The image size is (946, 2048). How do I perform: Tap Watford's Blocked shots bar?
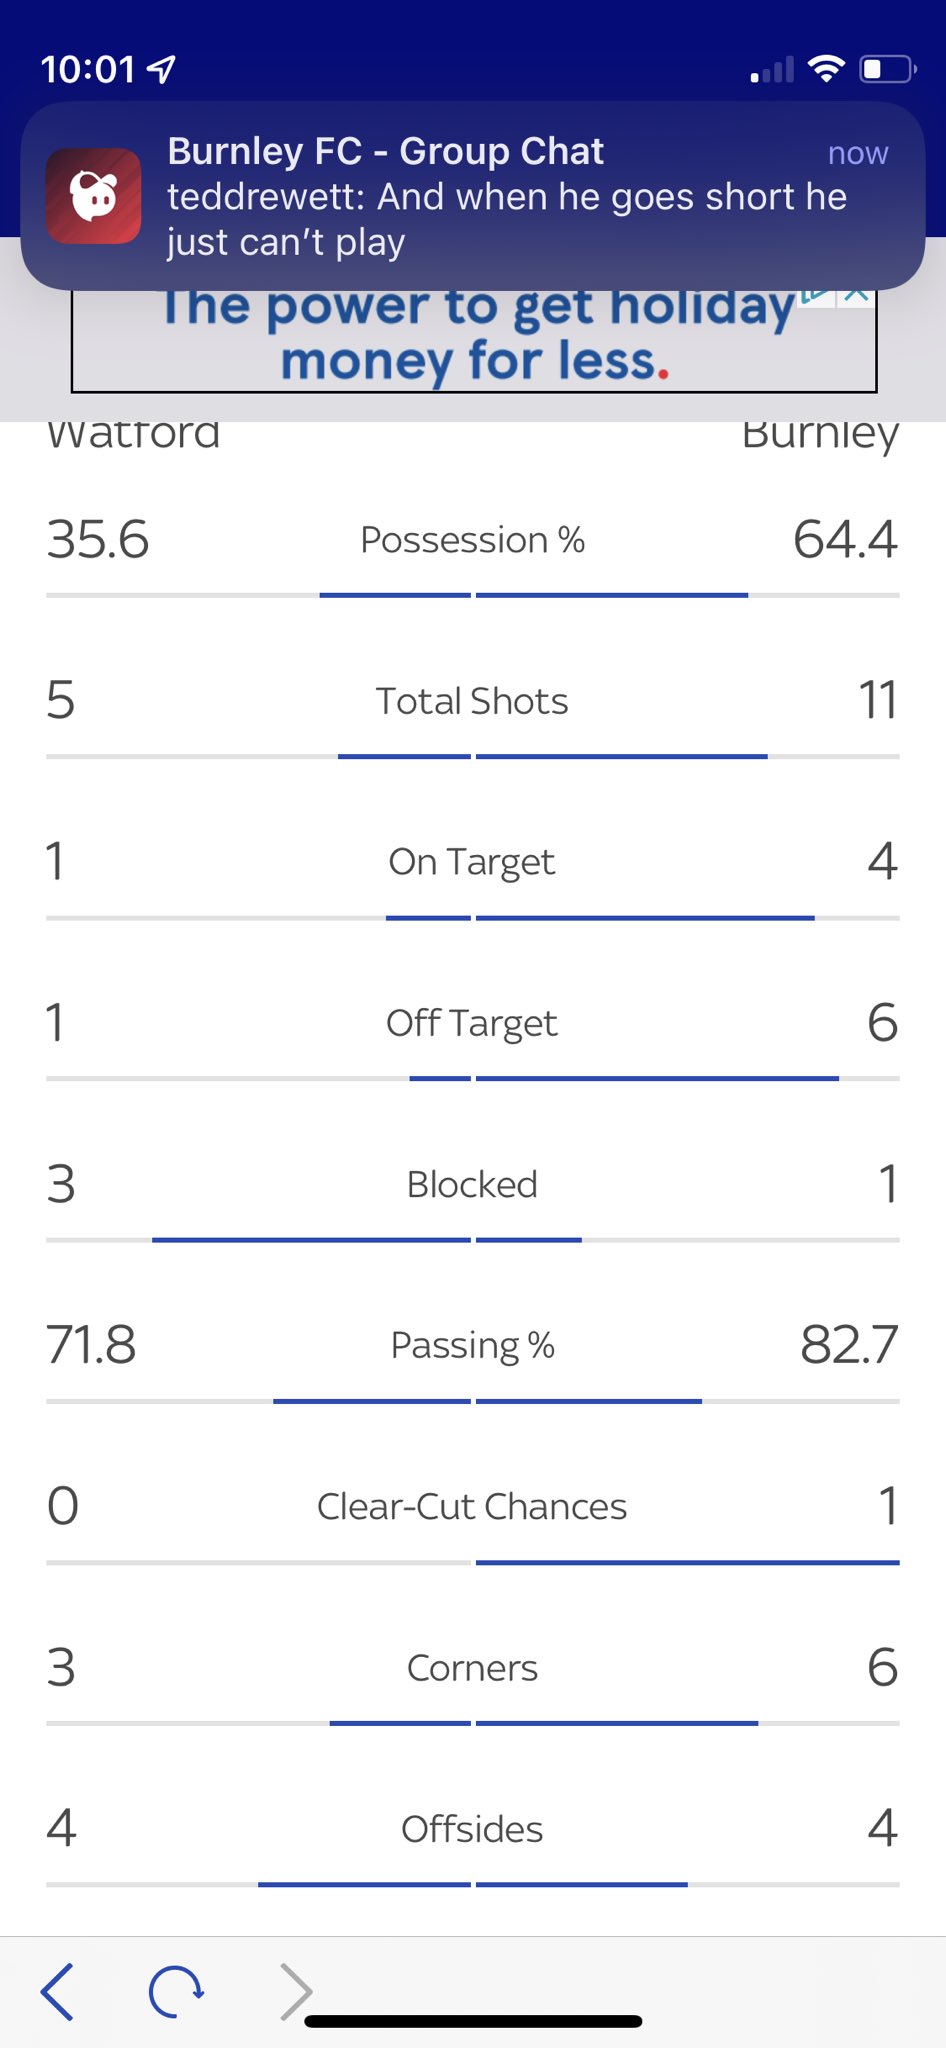(x=311, y=1240)
